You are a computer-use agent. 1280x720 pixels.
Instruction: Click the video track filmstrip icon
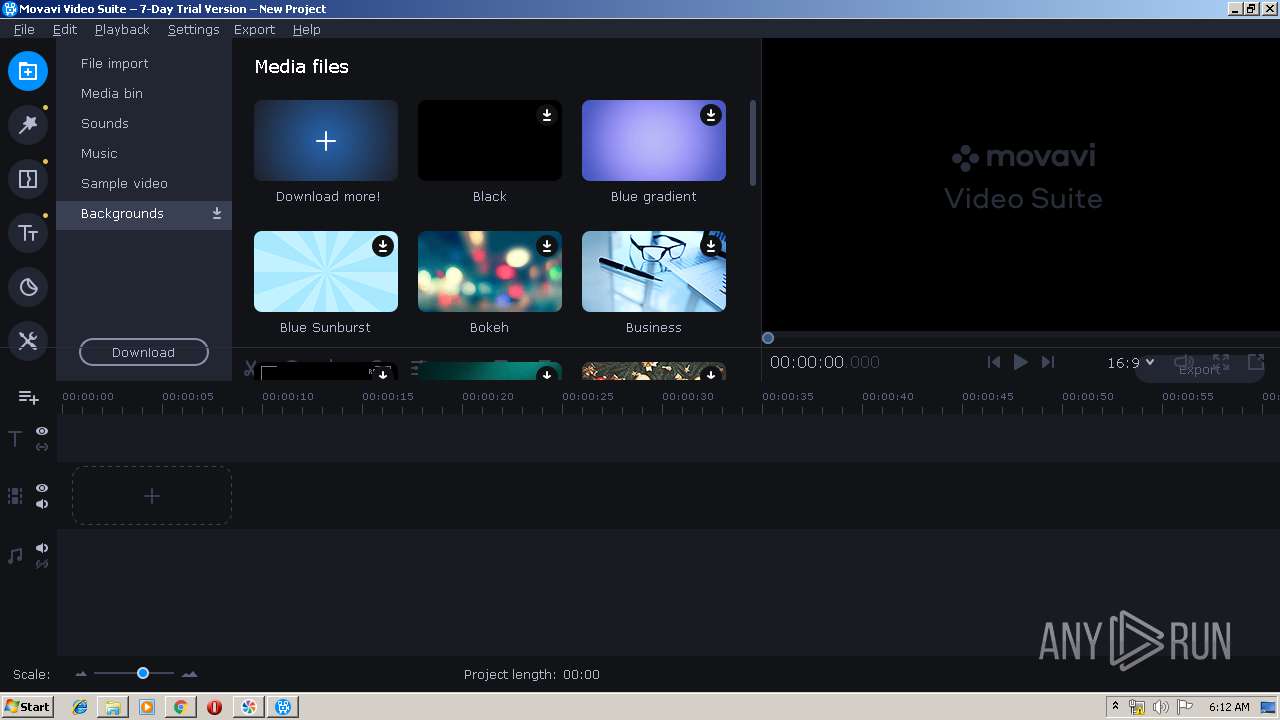(x=15, y=496)
